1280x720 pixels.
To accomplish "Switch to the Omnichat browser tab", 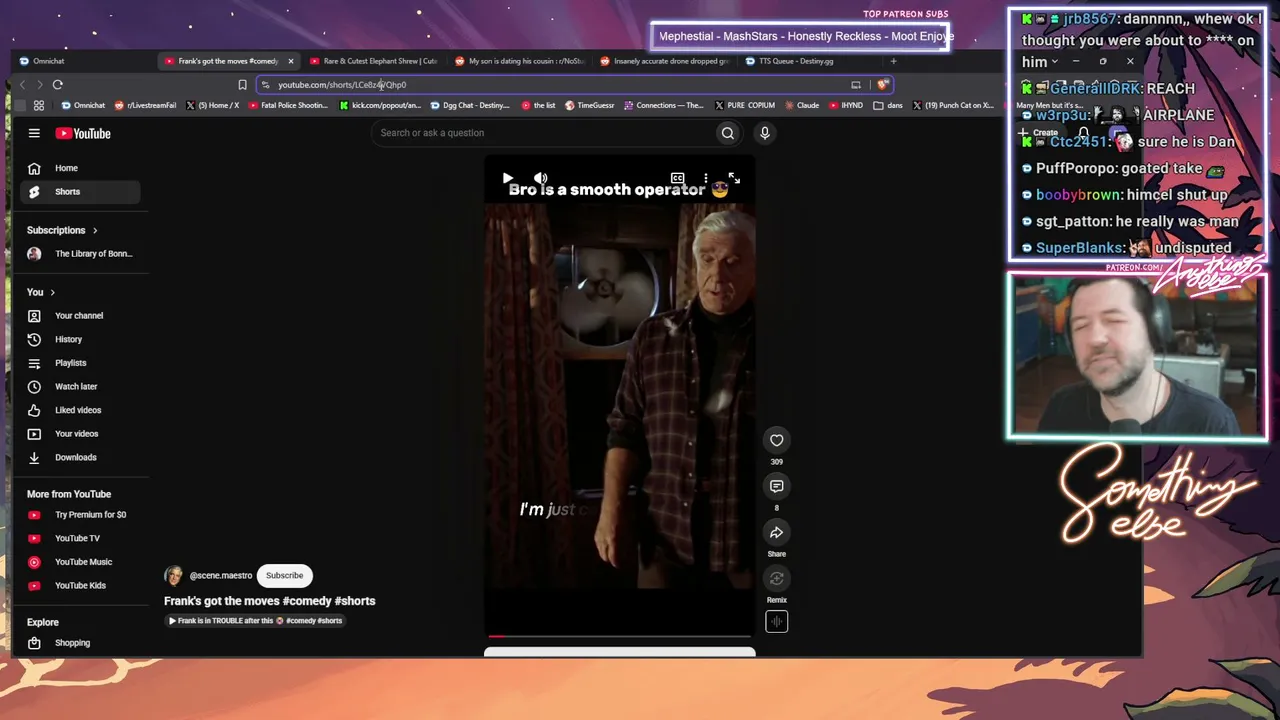I will coord(84,61).
